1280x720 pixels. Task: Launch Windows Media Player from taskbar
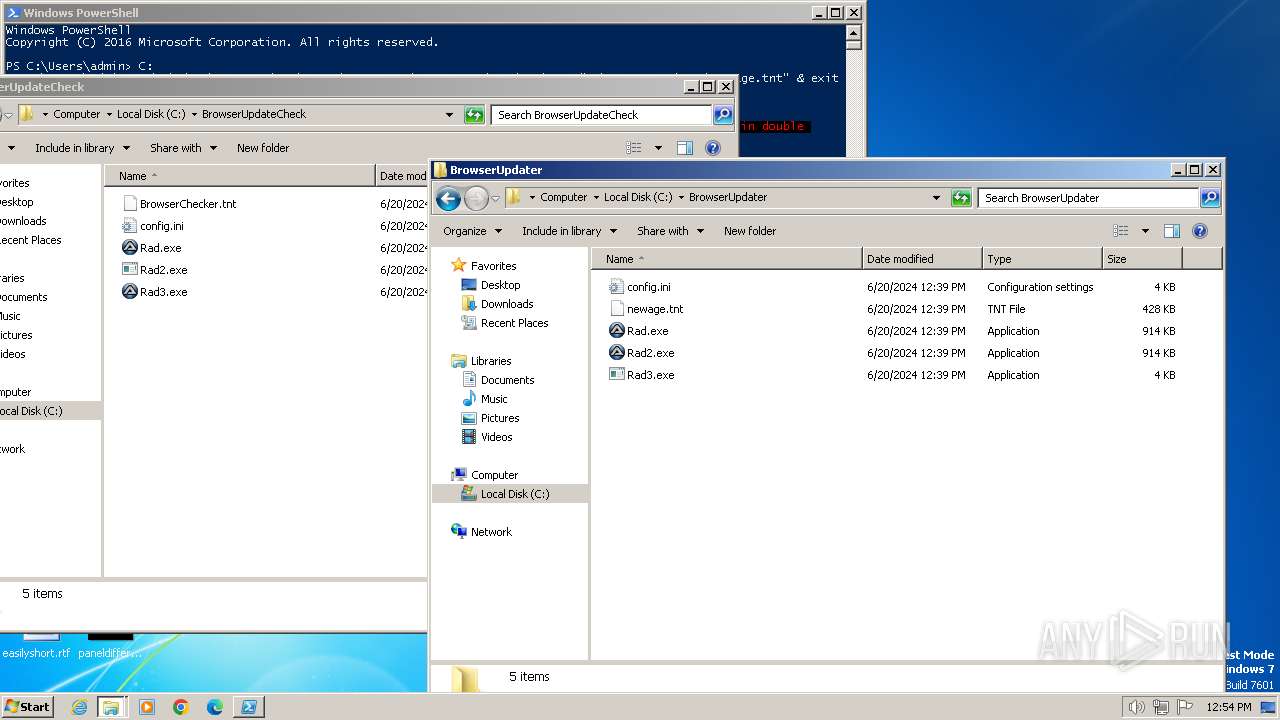[147, 707]
